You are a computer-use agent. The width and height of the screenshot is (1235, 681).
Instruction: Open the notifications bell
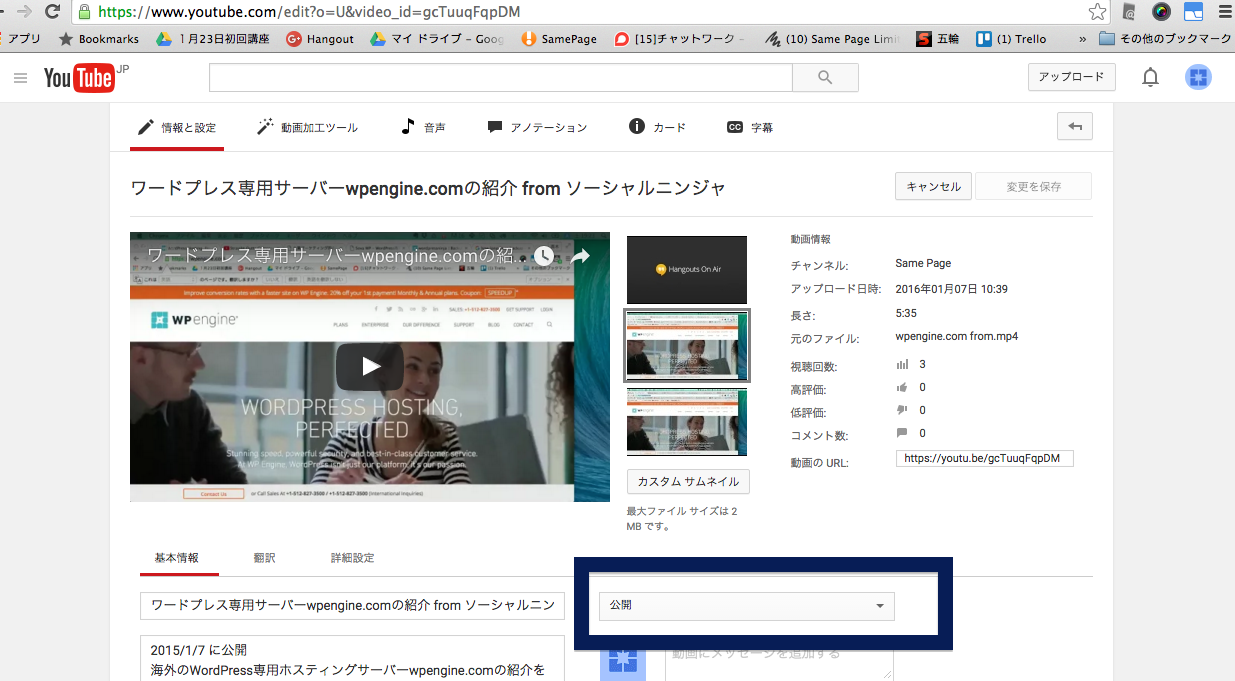1151,77
